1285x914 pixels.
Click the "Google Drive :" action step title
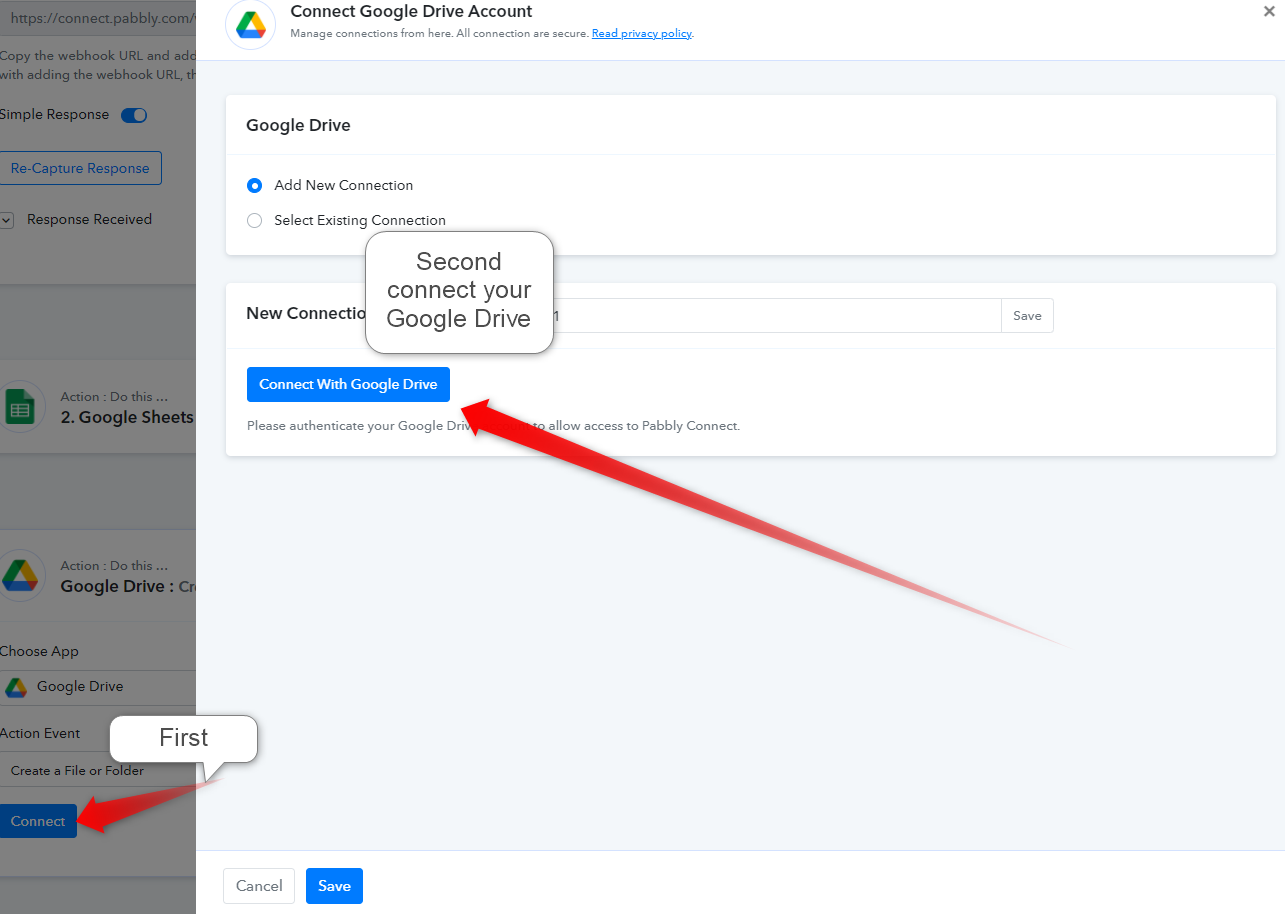click(117, 587)
